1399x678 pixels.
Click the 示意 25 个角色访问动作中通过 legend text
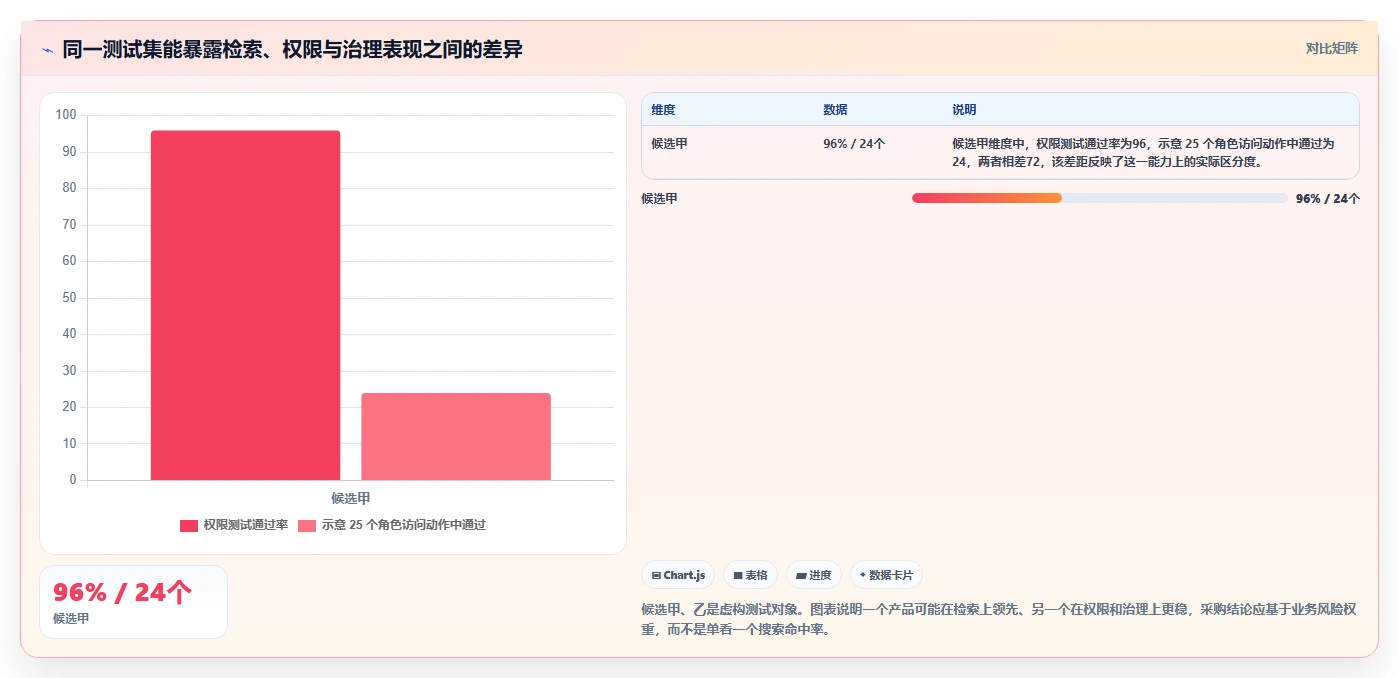click(x=404, y=525)
